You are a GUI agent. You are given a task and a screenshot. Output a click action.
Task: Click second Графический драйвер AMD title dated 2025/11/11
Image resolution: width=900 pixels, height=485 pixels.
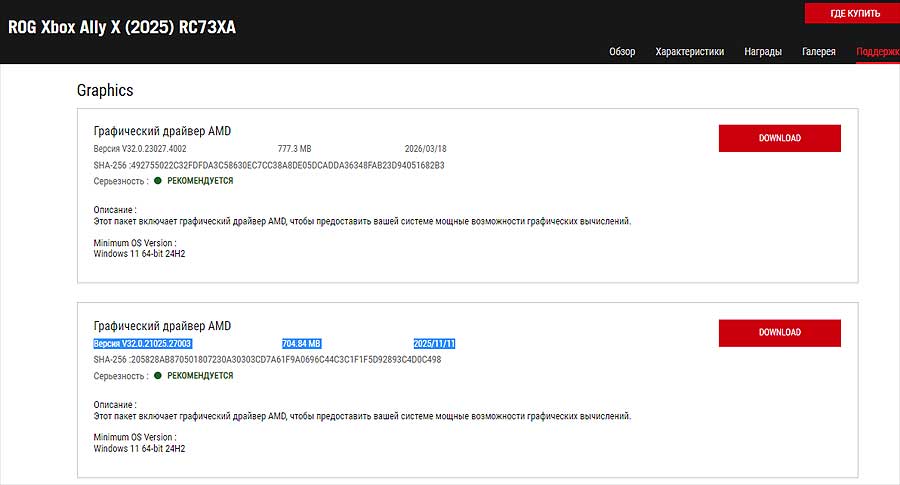coord(162,326)
